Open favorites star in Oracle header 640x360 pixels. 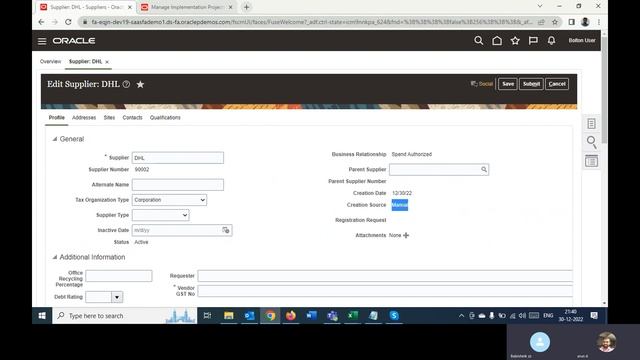515,40
